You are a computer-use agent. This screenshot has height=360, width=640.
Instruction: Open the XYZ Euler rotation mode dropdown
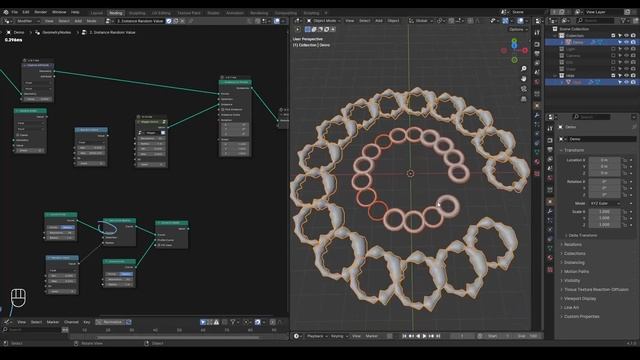[x=605, y=203]
